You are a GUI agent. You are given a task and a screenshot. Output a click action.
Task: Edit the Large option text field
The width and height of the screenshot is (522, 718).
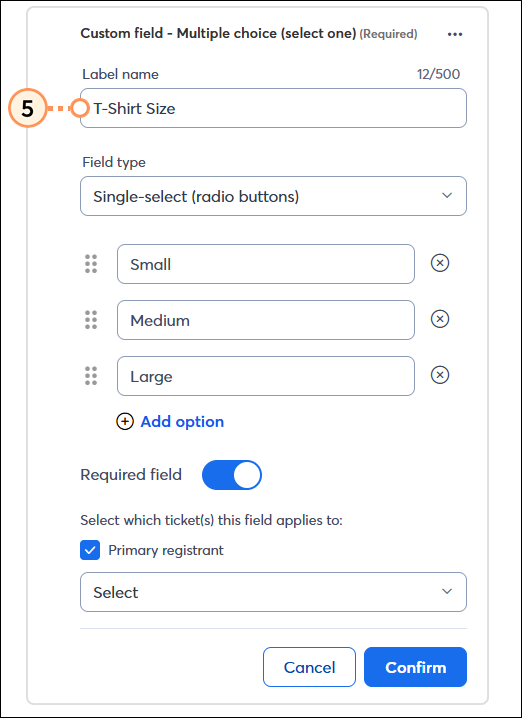point(266,376)
